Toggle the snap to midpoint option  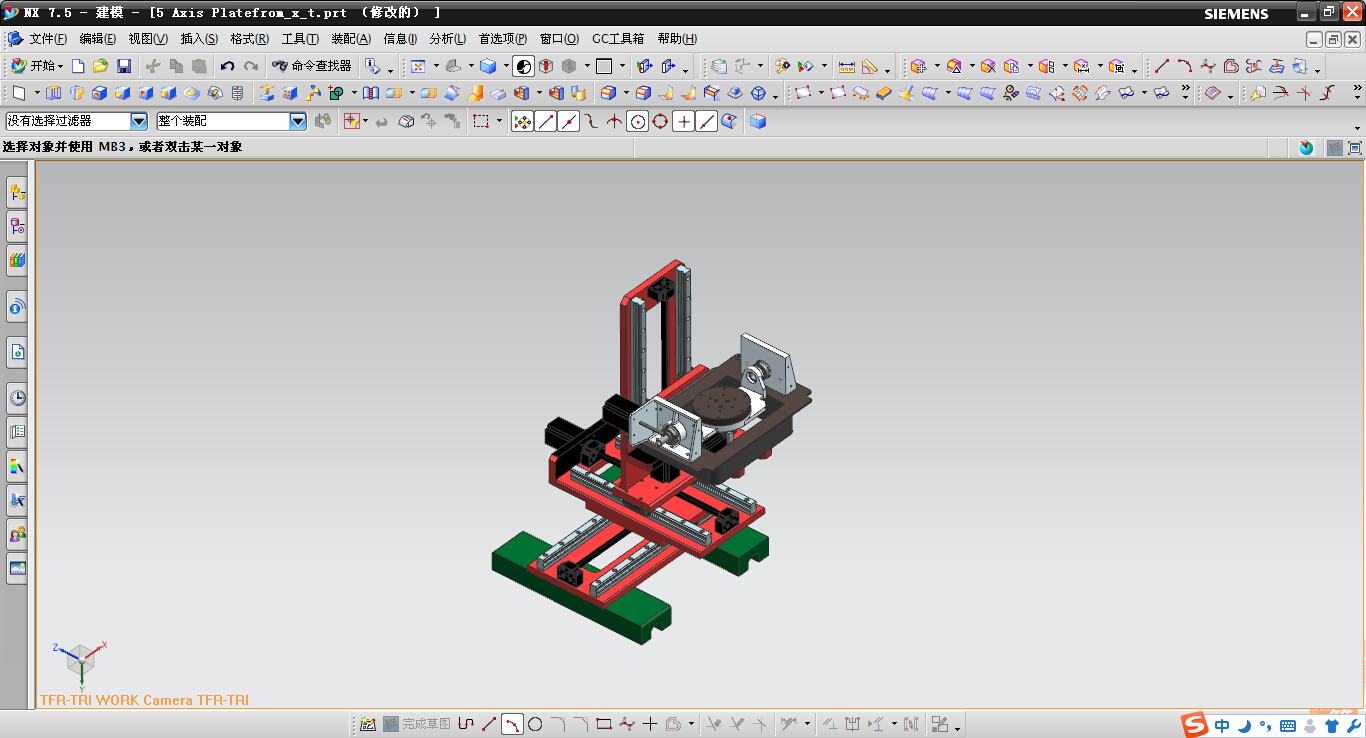click(569, 121)
